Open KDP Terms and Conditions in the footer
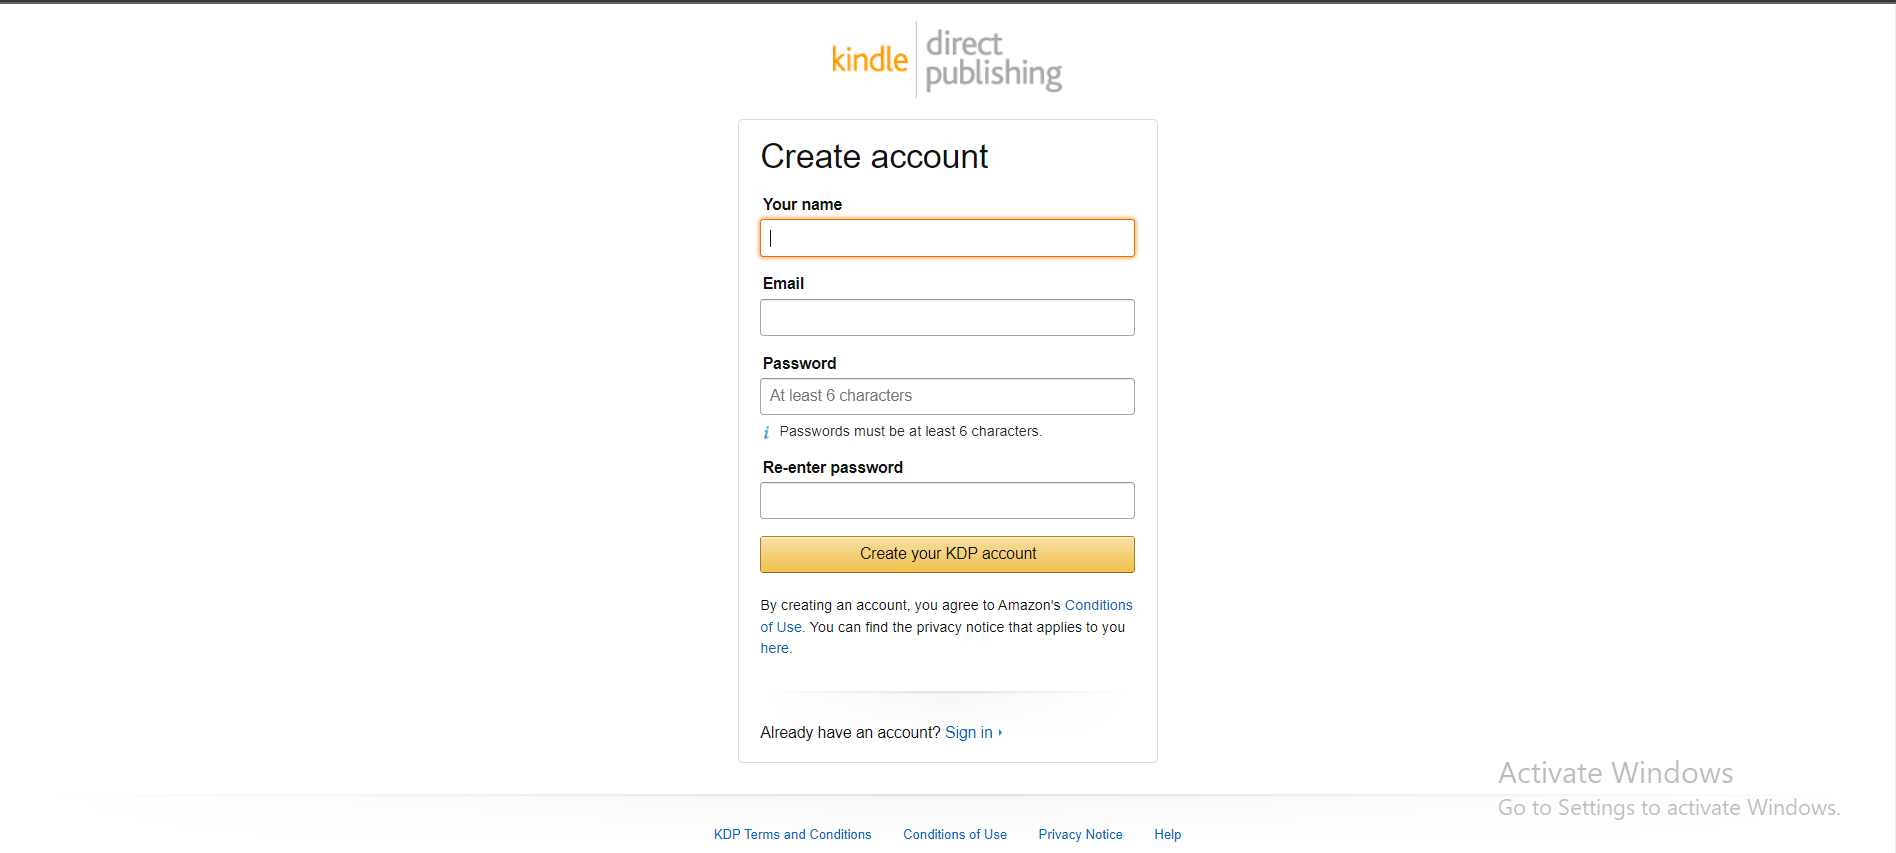 791,834
